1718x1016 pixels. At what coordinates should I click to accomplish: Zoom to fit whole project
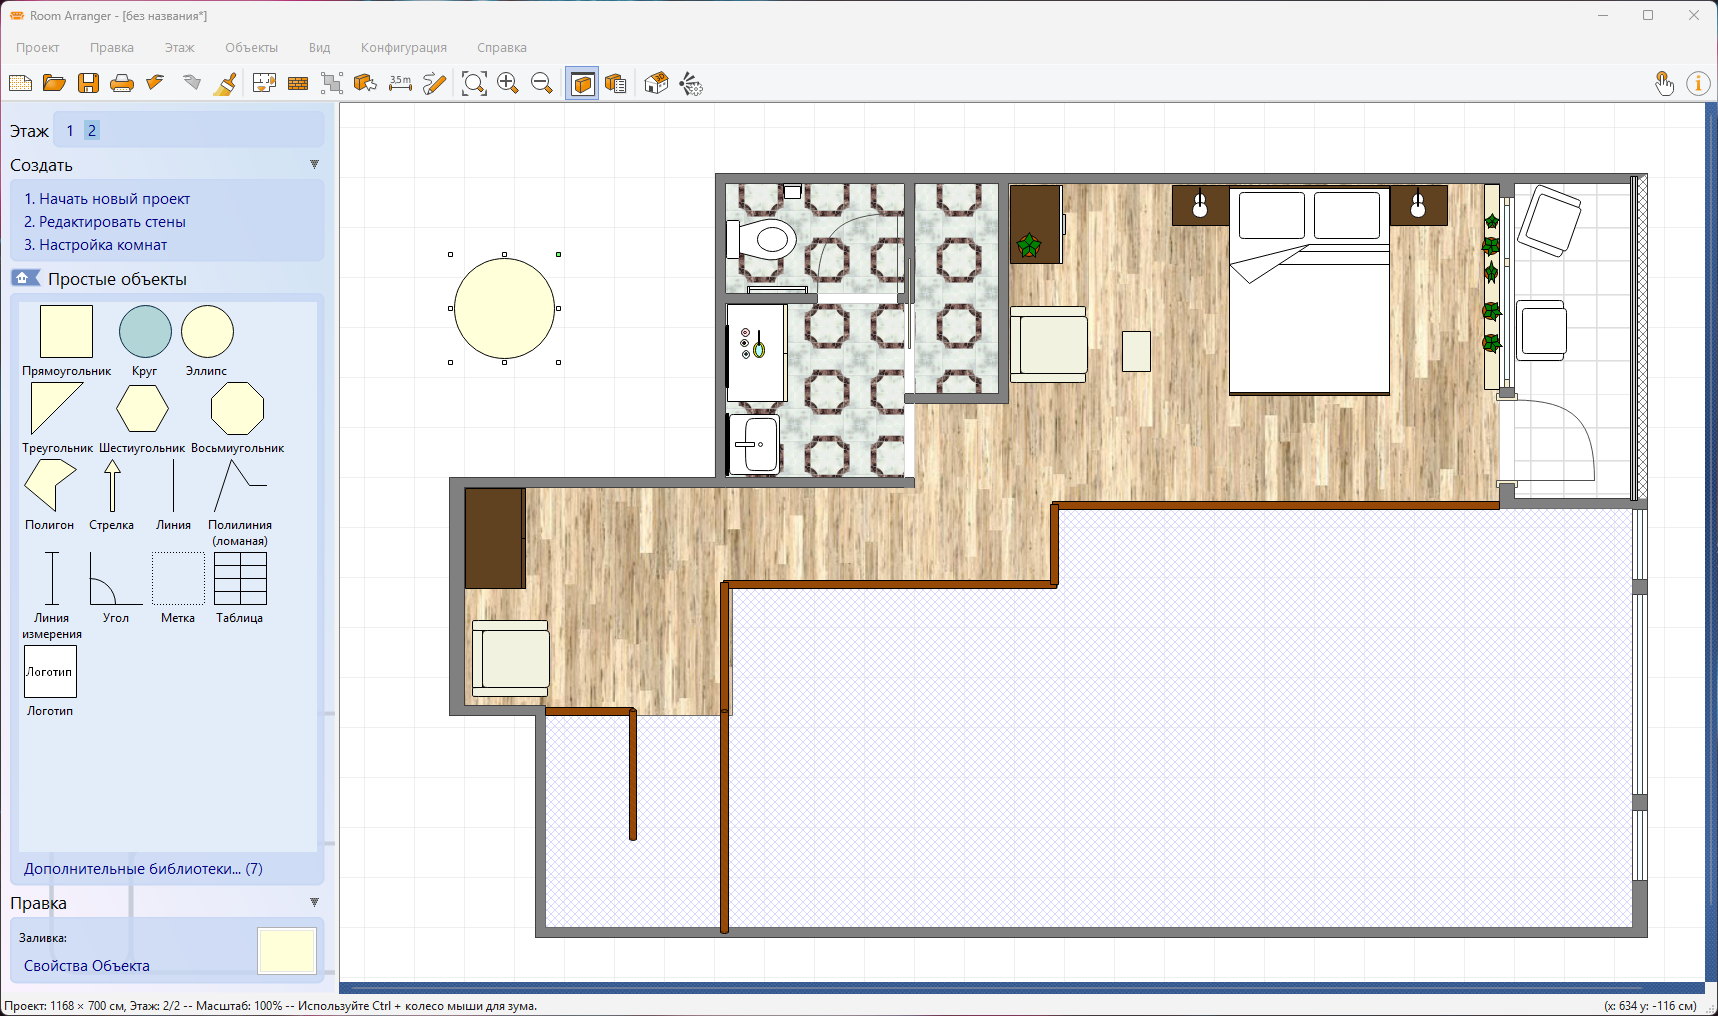coord(474,84)
